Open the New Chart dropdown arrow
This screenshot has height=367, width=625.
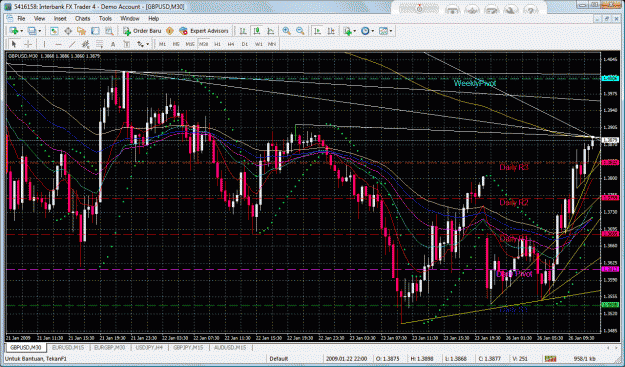pyautogui.click(x=21, y=31)
